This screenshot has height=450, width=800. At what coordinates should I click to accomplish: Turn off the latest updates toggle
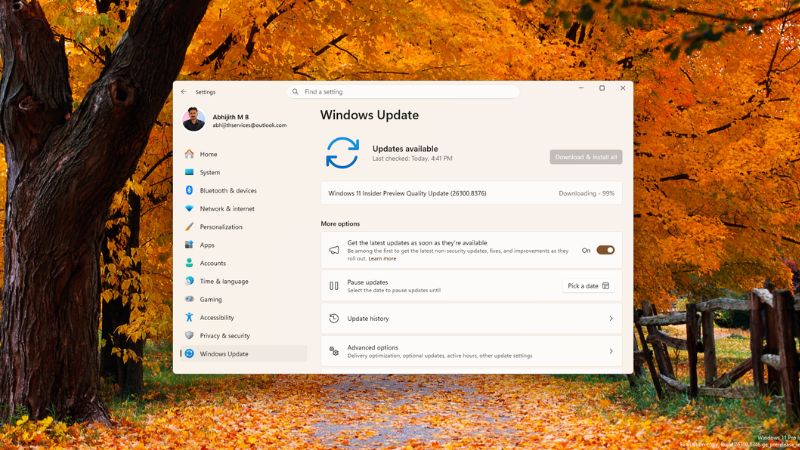click(x=606, y=250)
